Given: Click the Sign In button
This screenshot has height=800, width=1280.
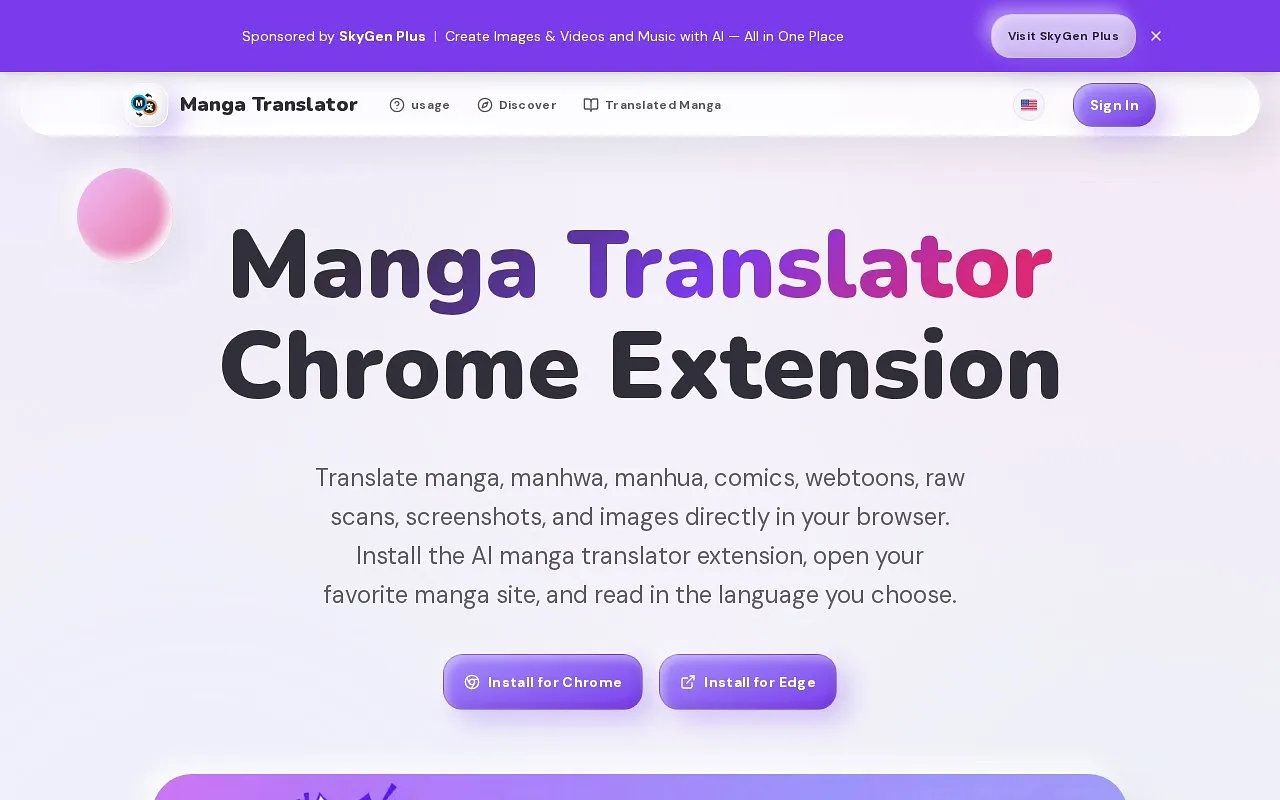Looking at the screenshot, I should (x=1114, y=105).
